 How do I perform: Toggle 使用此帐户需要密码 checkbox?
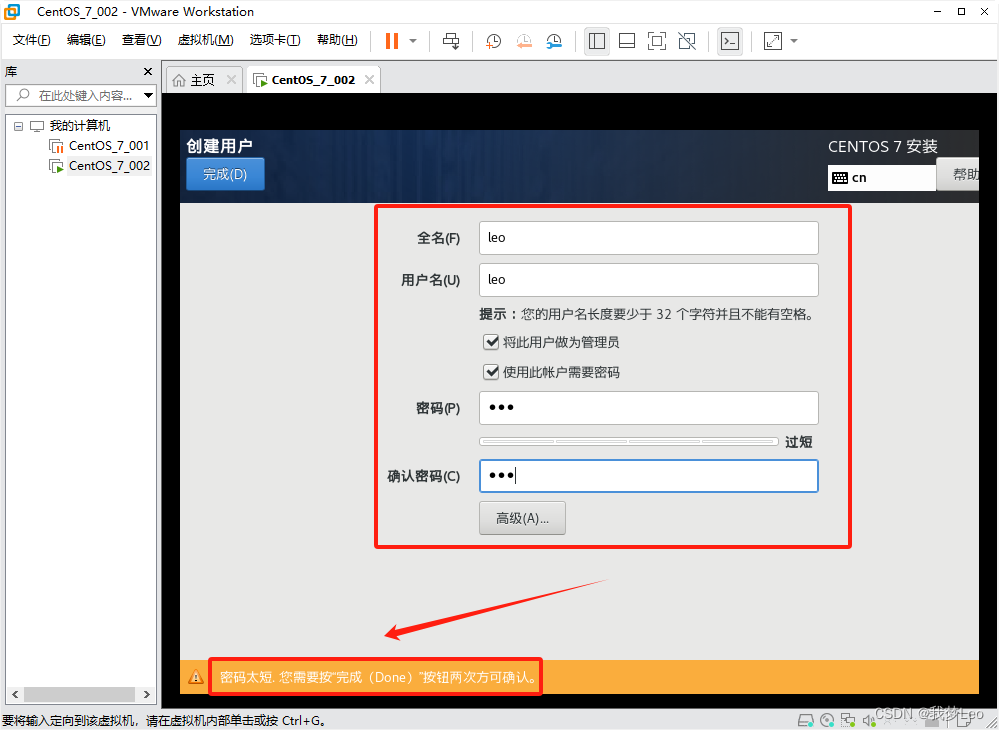coord(491,372)
